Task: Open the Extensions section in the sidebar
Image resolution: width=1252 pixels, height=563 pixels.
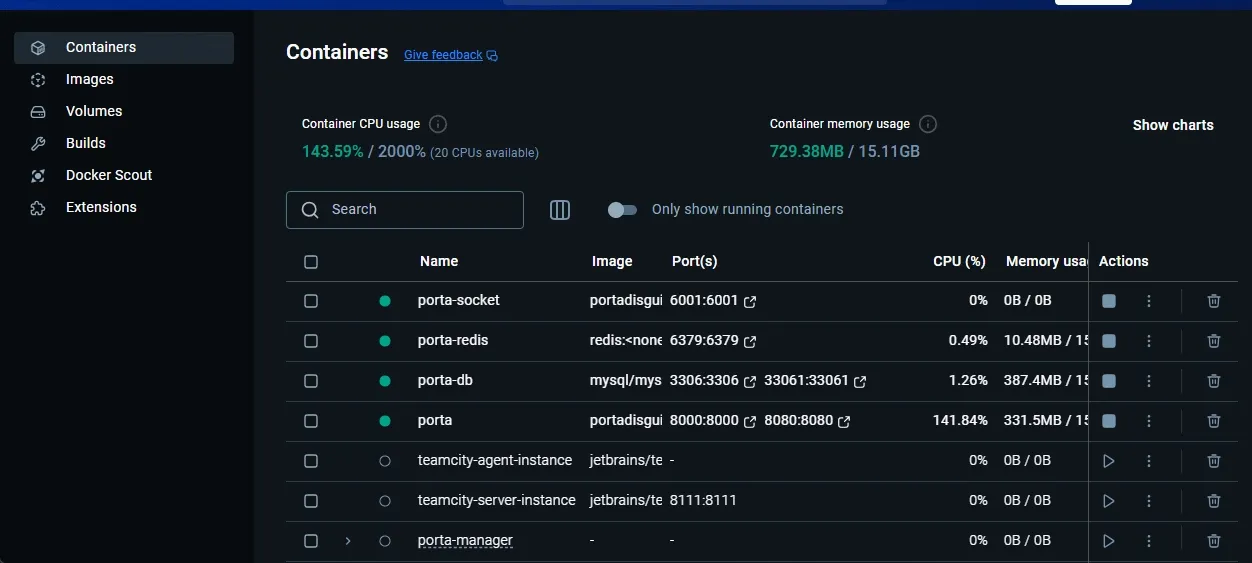Action: 124,207
